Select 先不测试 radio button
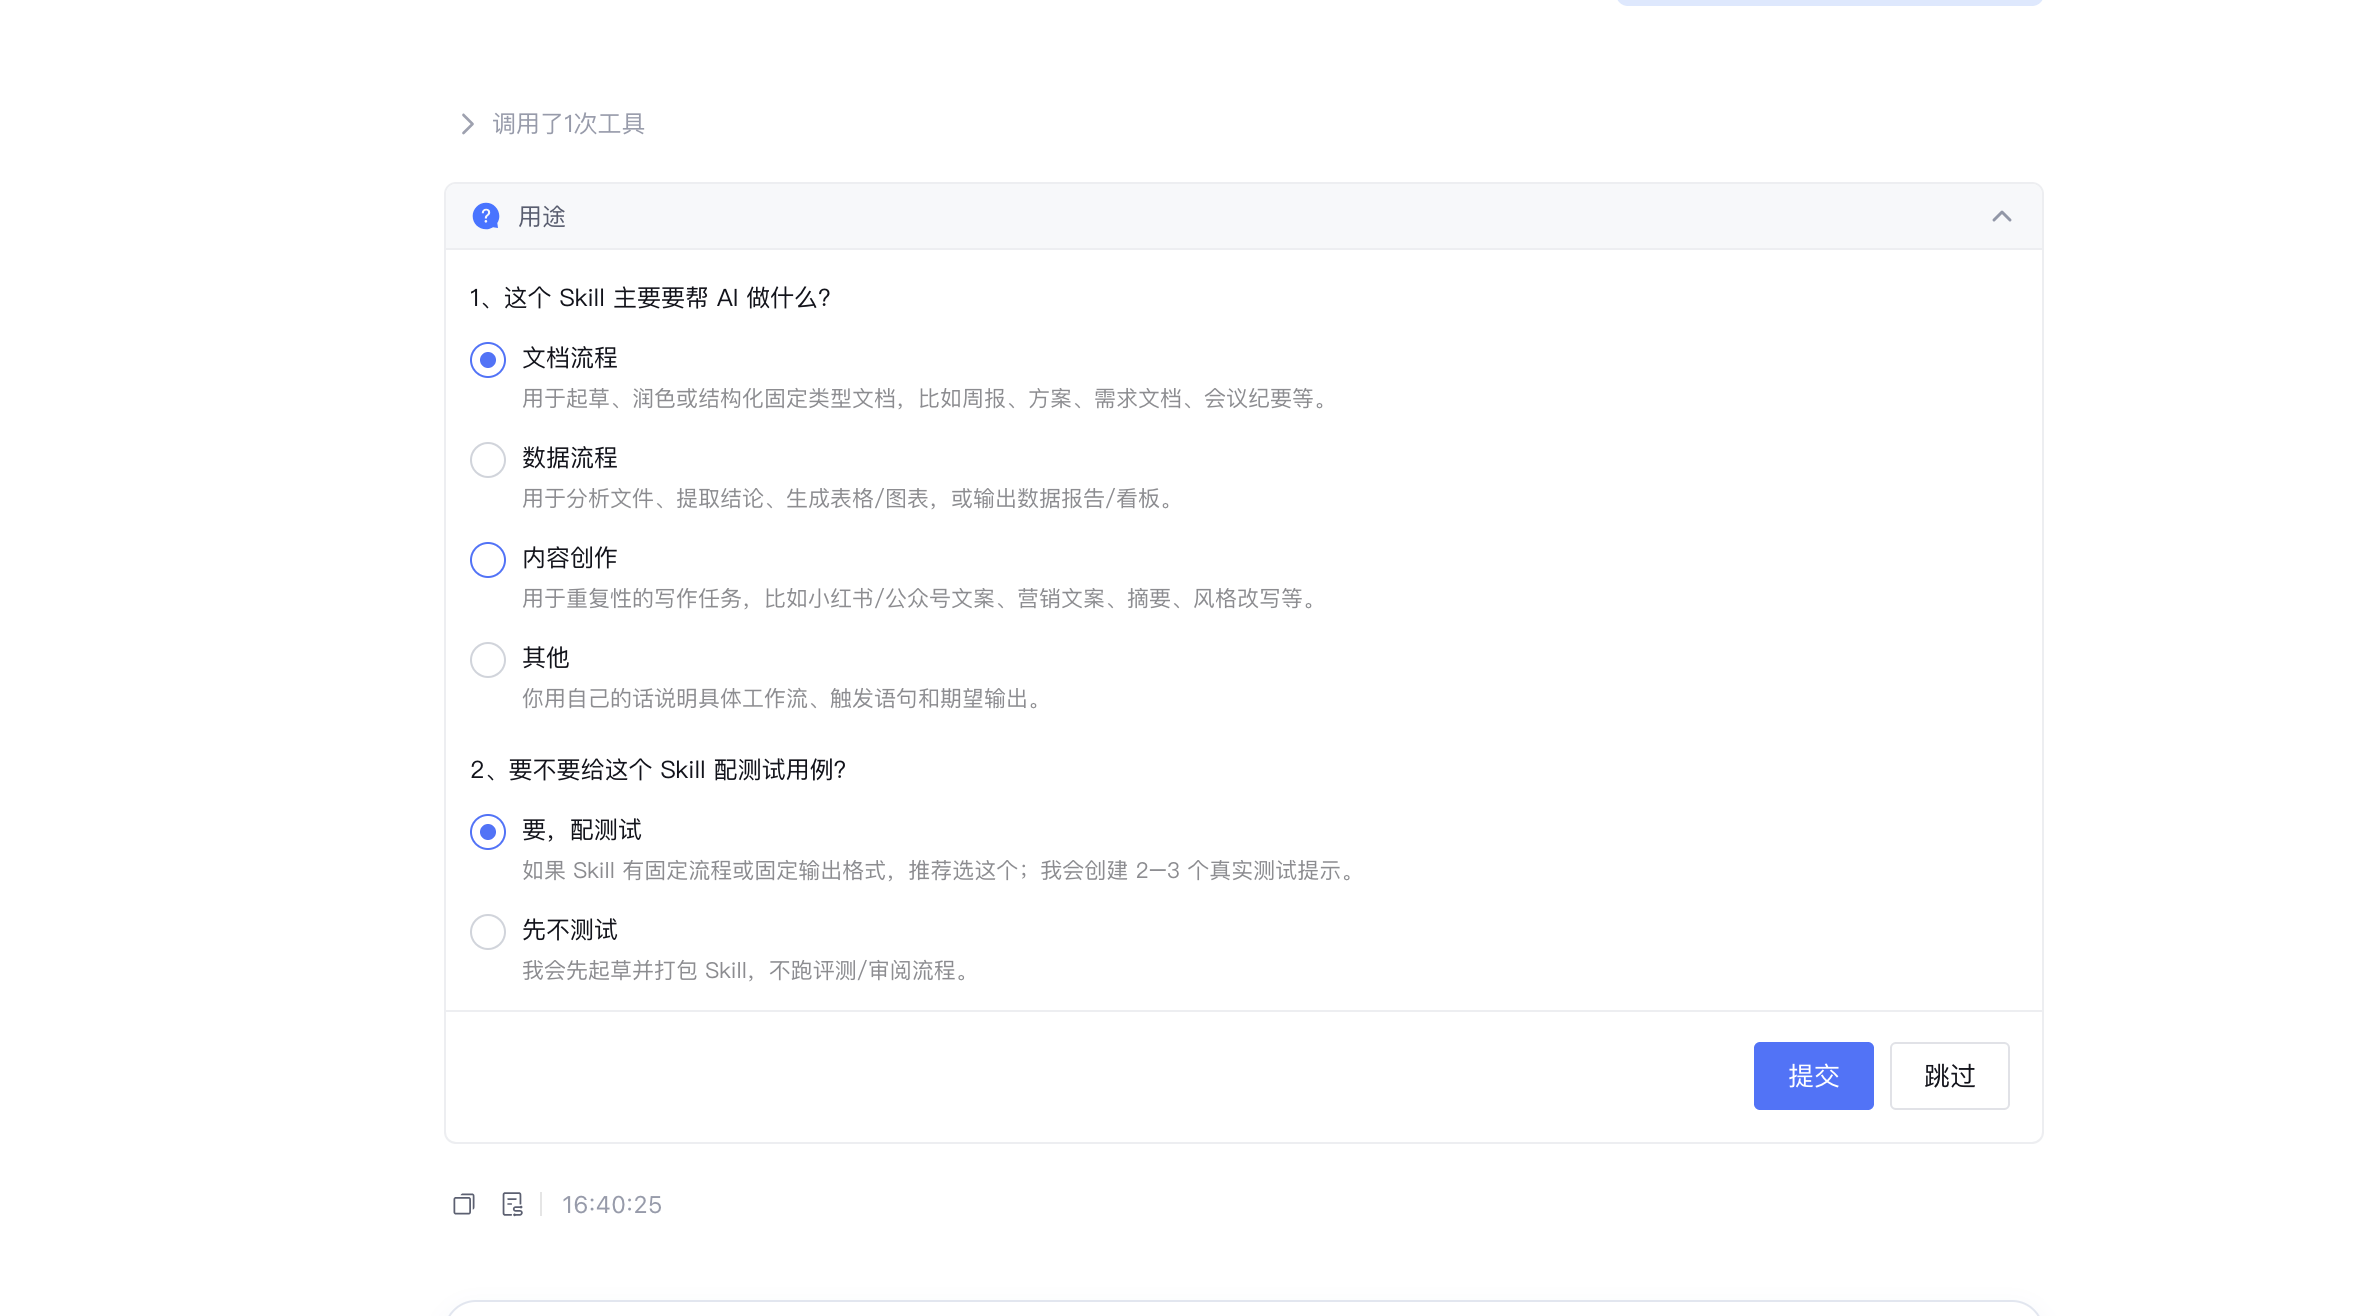 point(488,932)
